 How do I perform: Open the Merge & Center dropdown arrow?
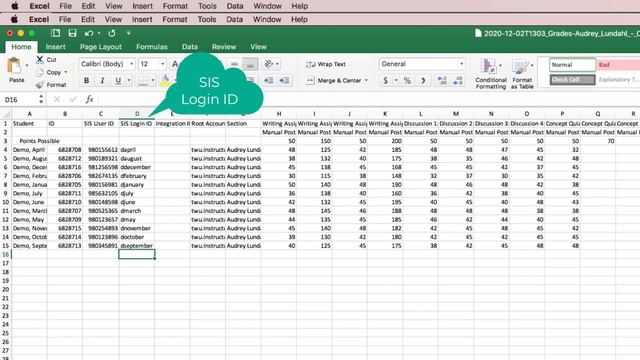point(366,80)
